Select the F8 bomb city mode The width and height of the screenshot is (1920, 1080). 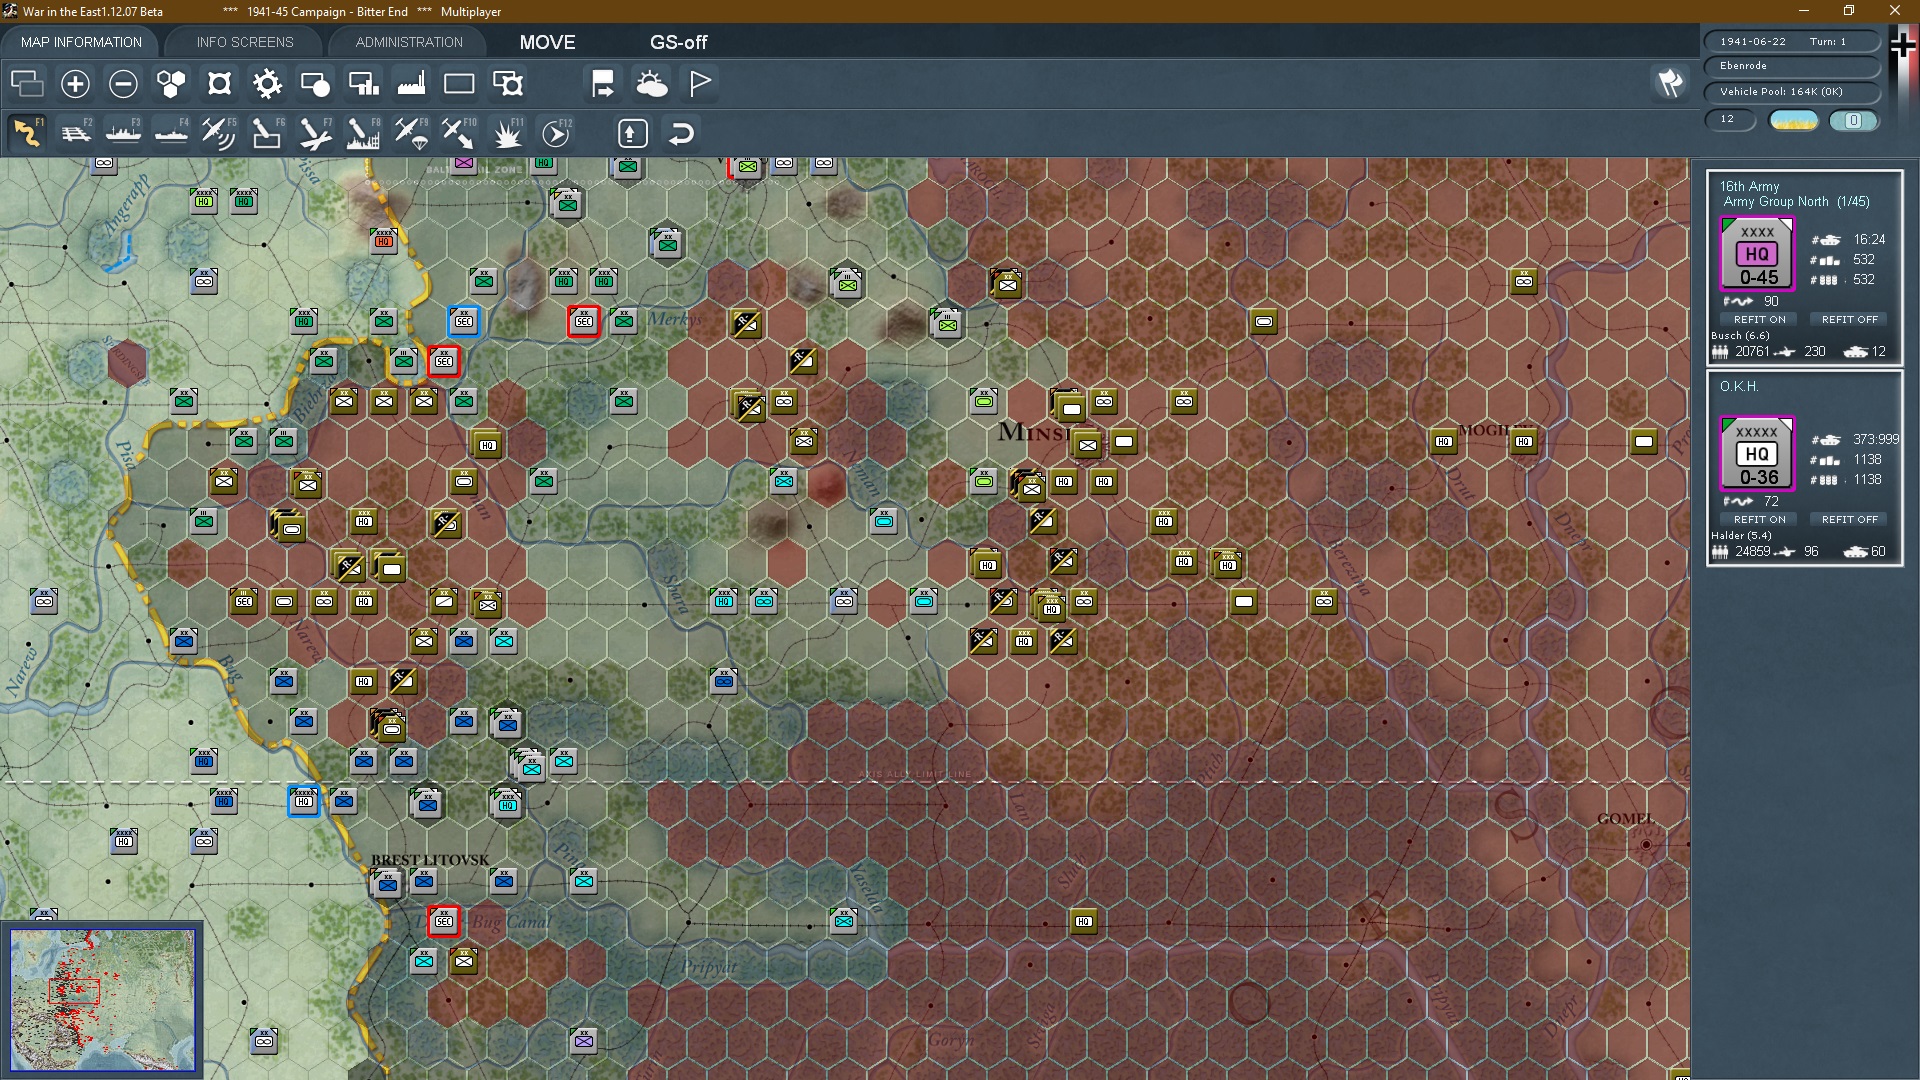[363, 133]
